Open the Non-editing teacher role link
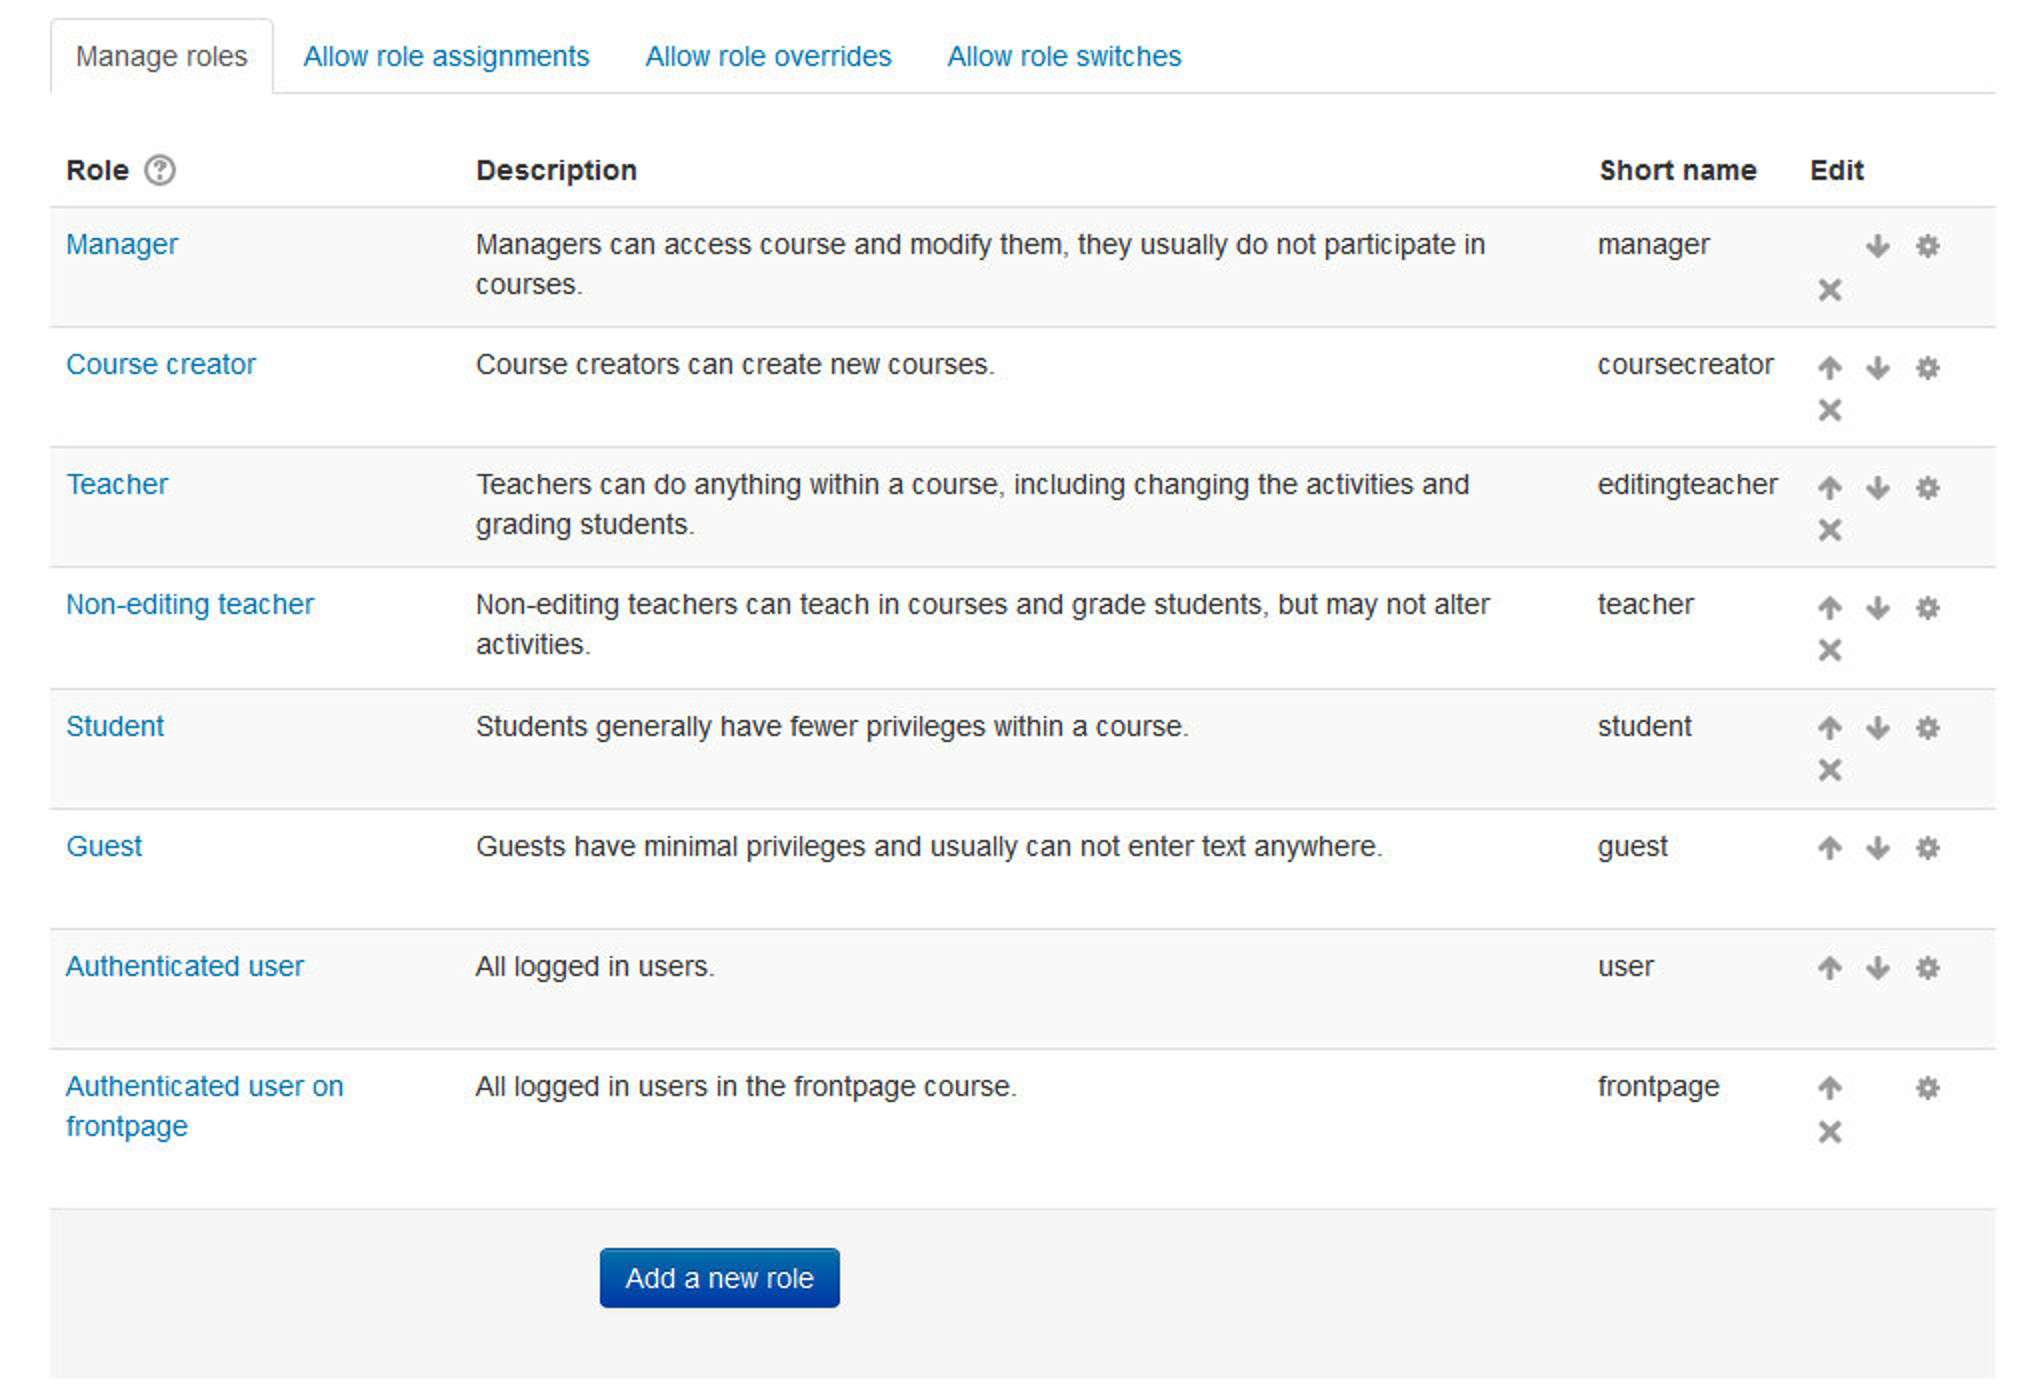This screenshot has height=1394, width=2026. 190,604
